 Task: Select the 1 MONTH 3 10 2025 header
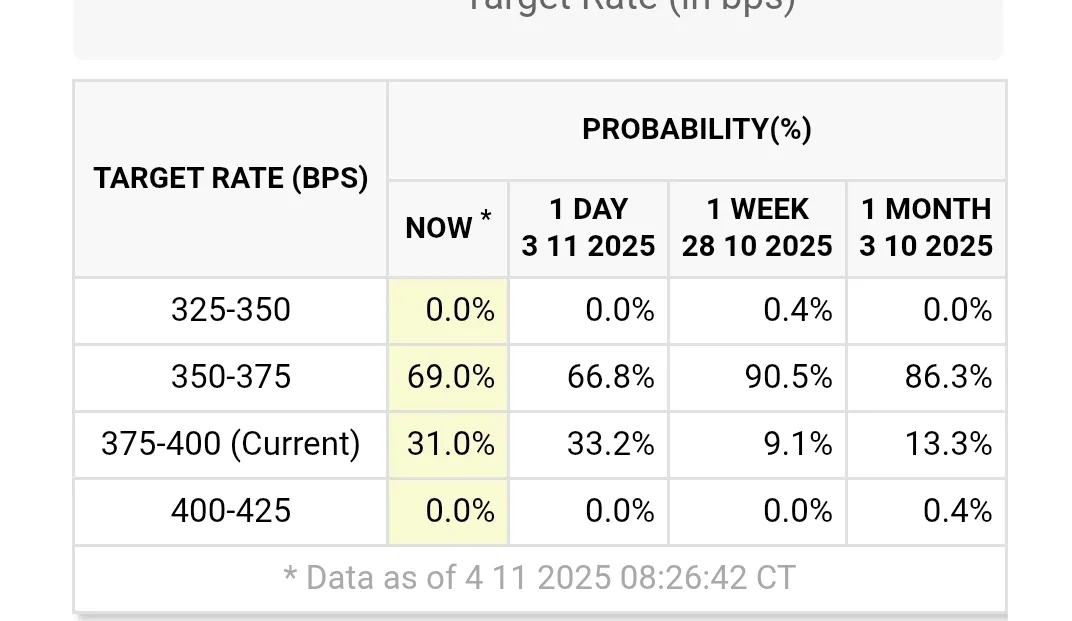point(926,228)
